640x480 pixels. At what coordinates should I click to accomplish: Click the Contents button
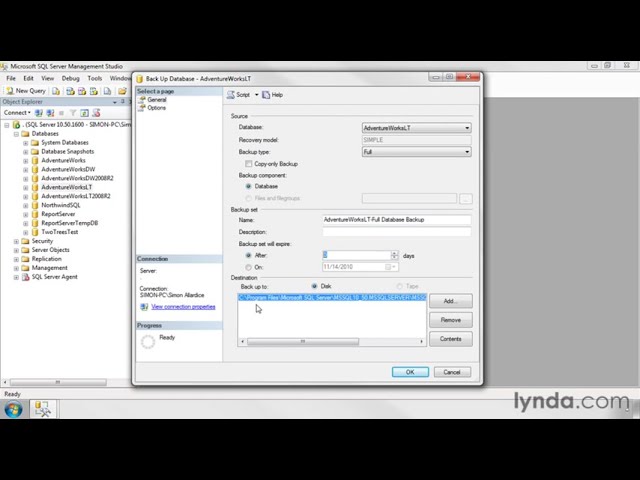click(451, 339)
